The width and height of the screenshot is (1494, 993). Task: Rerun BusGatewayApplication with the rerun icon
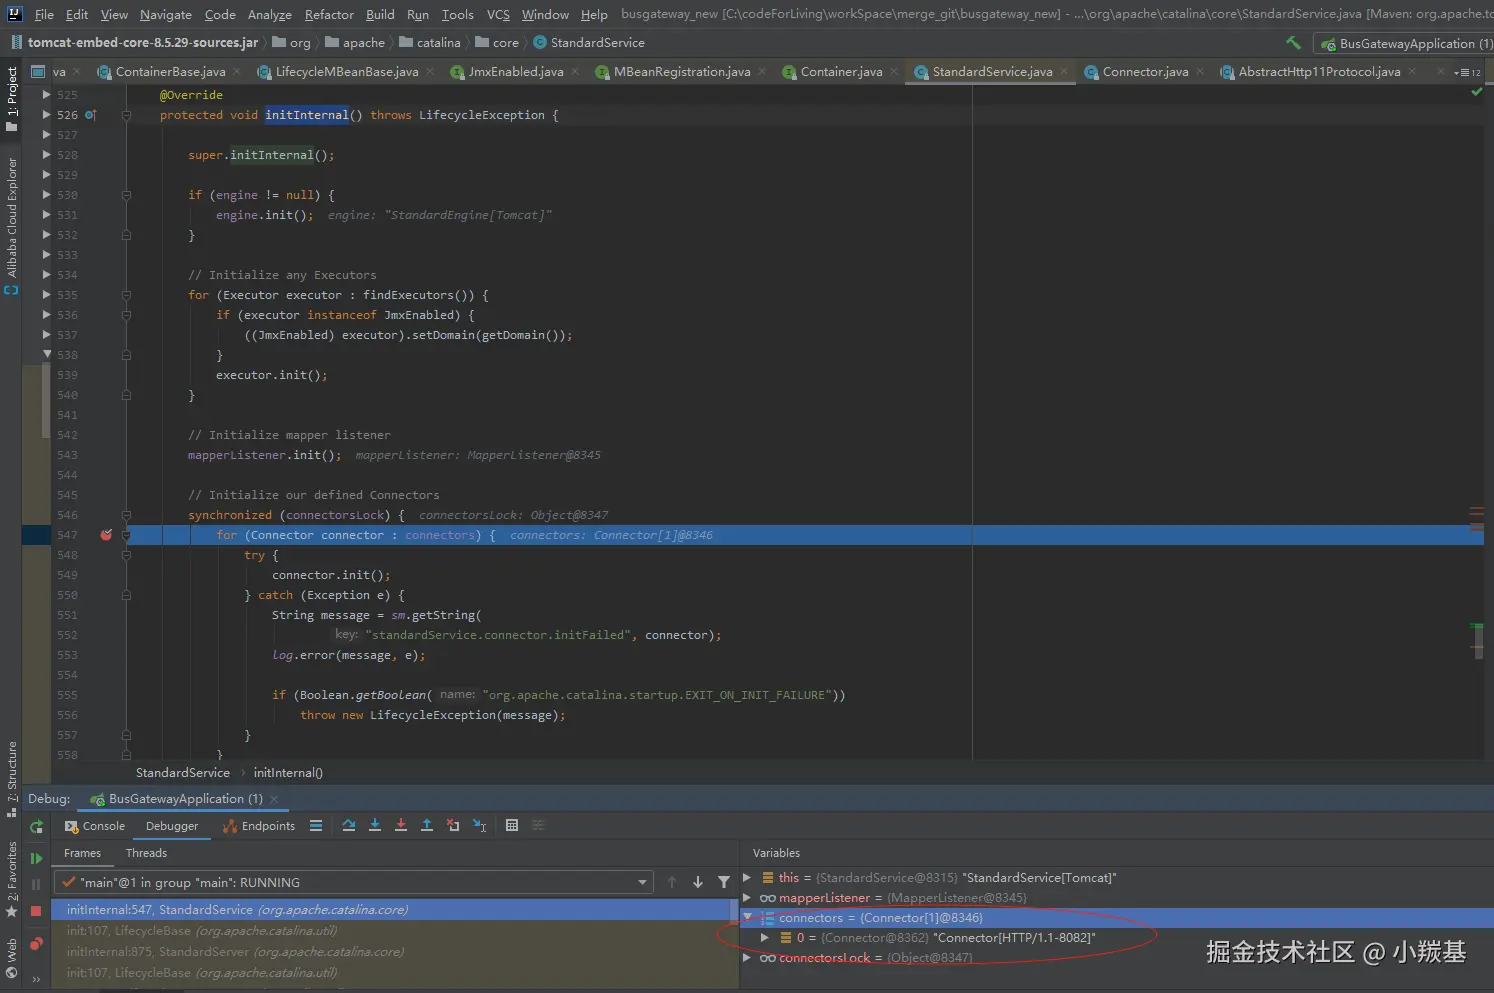[x=36, y=827]
